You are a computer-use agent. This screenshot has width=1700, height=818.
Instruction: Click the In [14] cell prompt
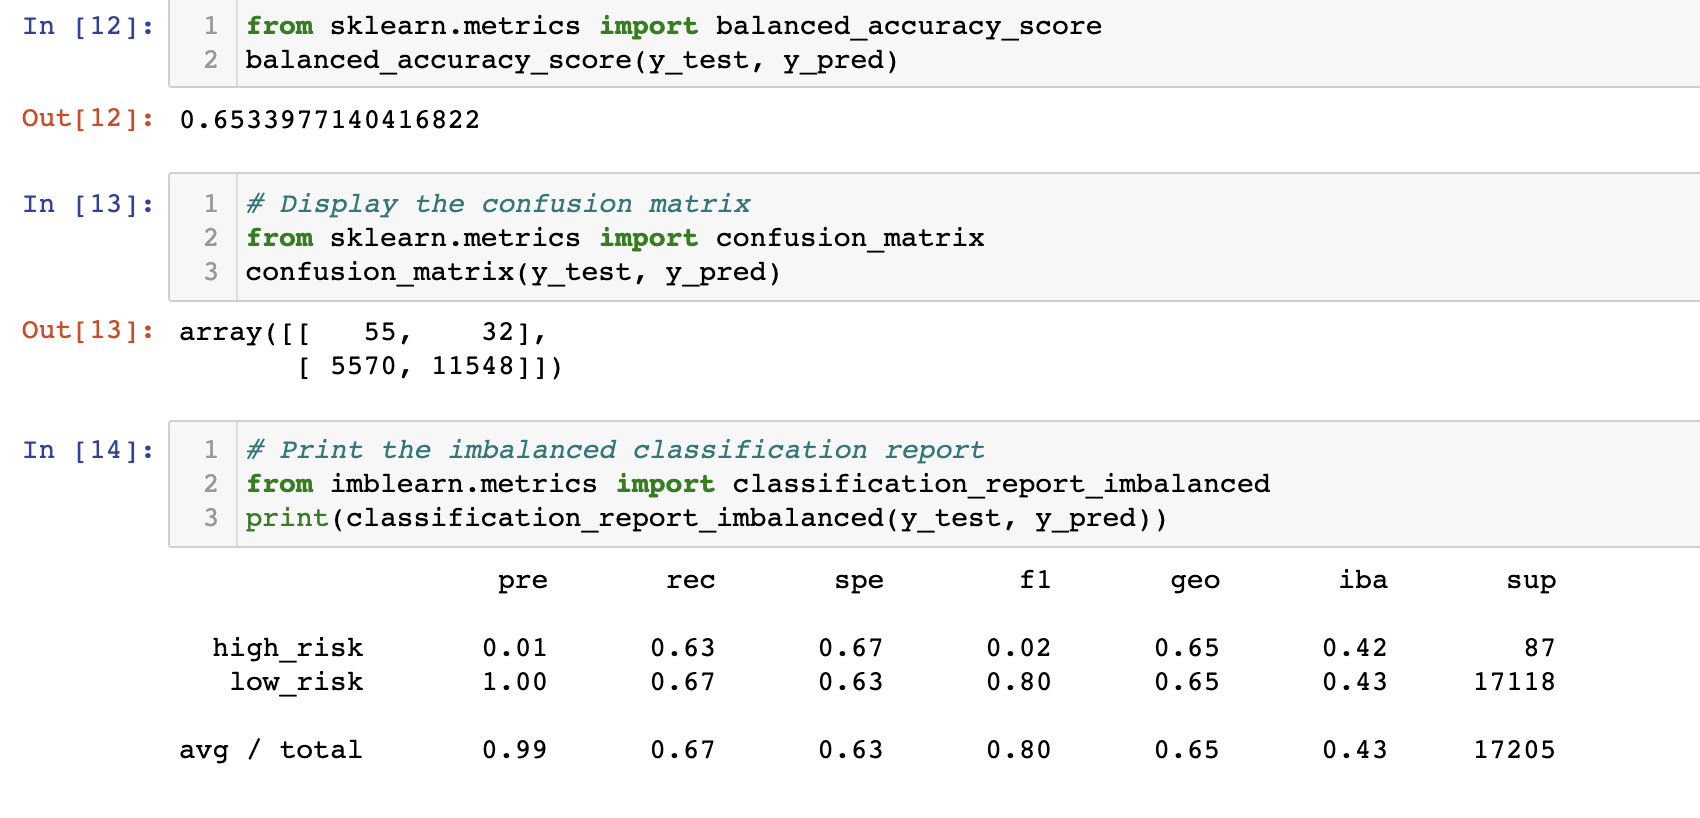88,450
